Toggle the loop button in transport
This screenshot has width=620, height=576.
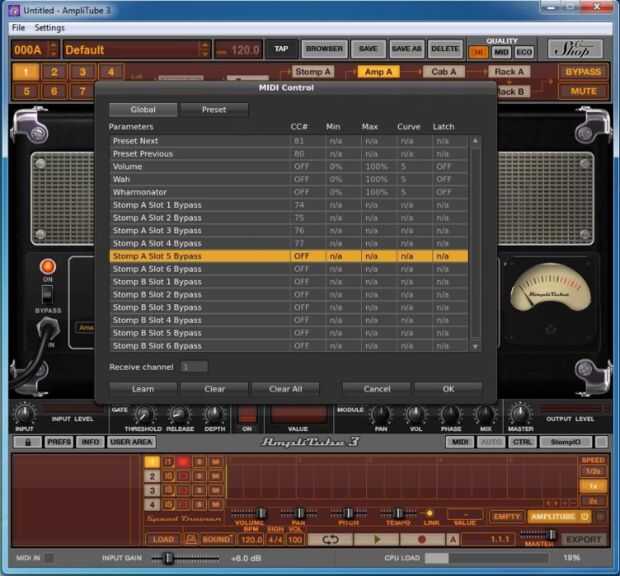pos(331,539)
